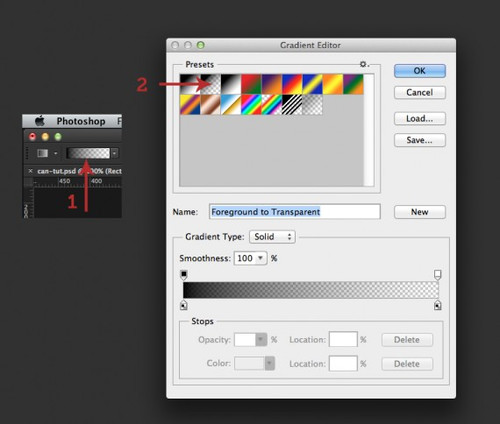Select the Foreground to Transparent gradient preset
This screenshot has height=424, width=500.
[x=210, y=84]
